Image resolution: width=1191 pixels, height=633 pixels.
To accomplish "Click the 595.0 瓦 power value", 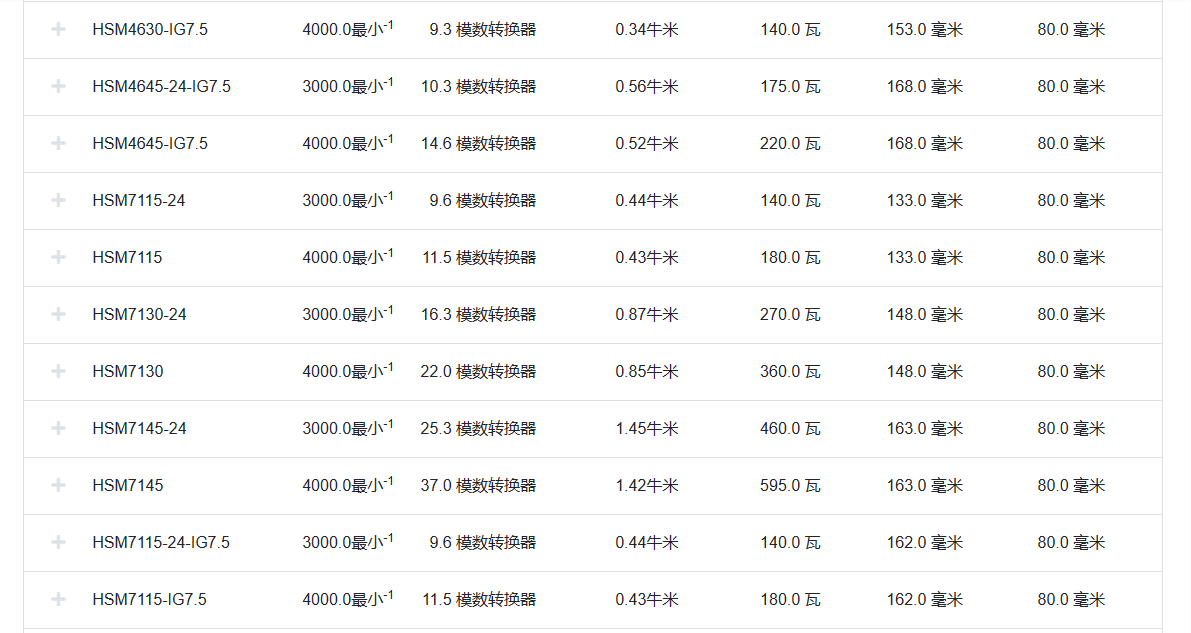I will (790, 485).
